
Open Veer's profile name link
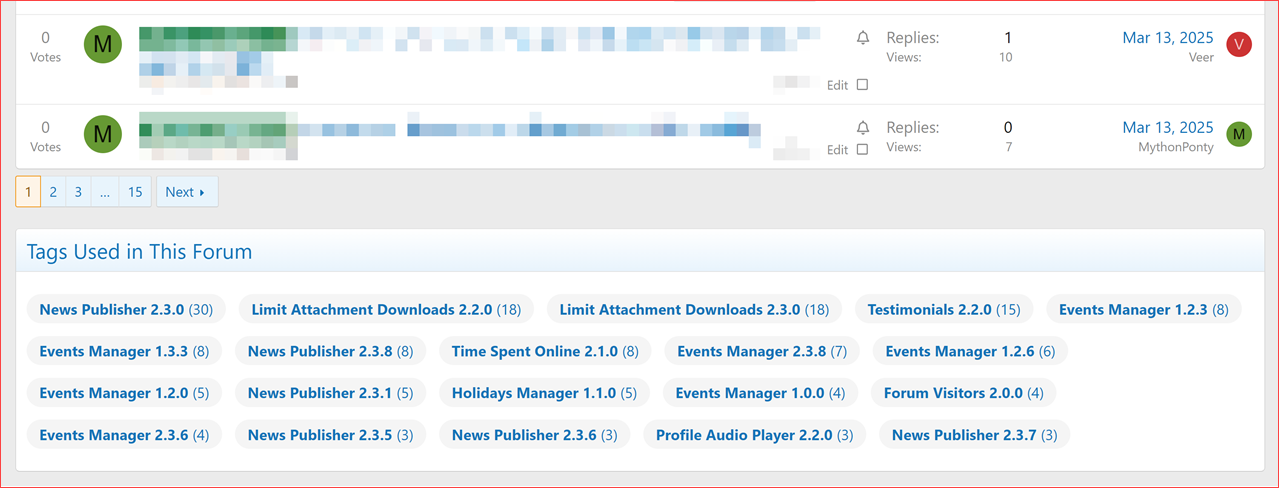pos(1201,57)
